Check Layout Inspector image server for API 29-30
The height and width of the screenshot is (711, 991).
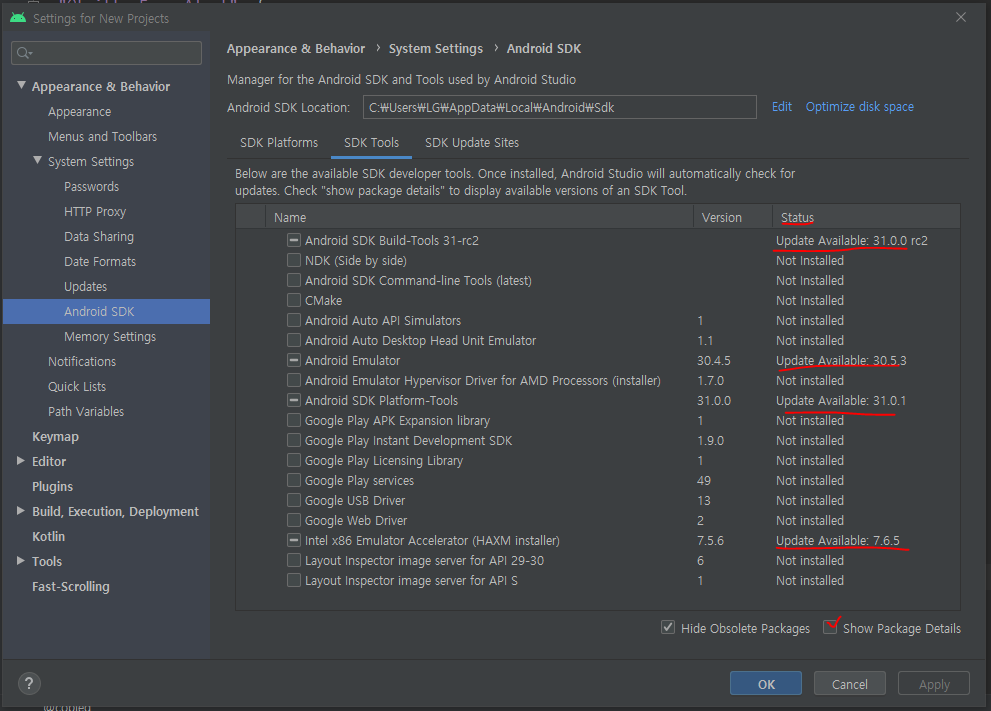tap(293, 561)
